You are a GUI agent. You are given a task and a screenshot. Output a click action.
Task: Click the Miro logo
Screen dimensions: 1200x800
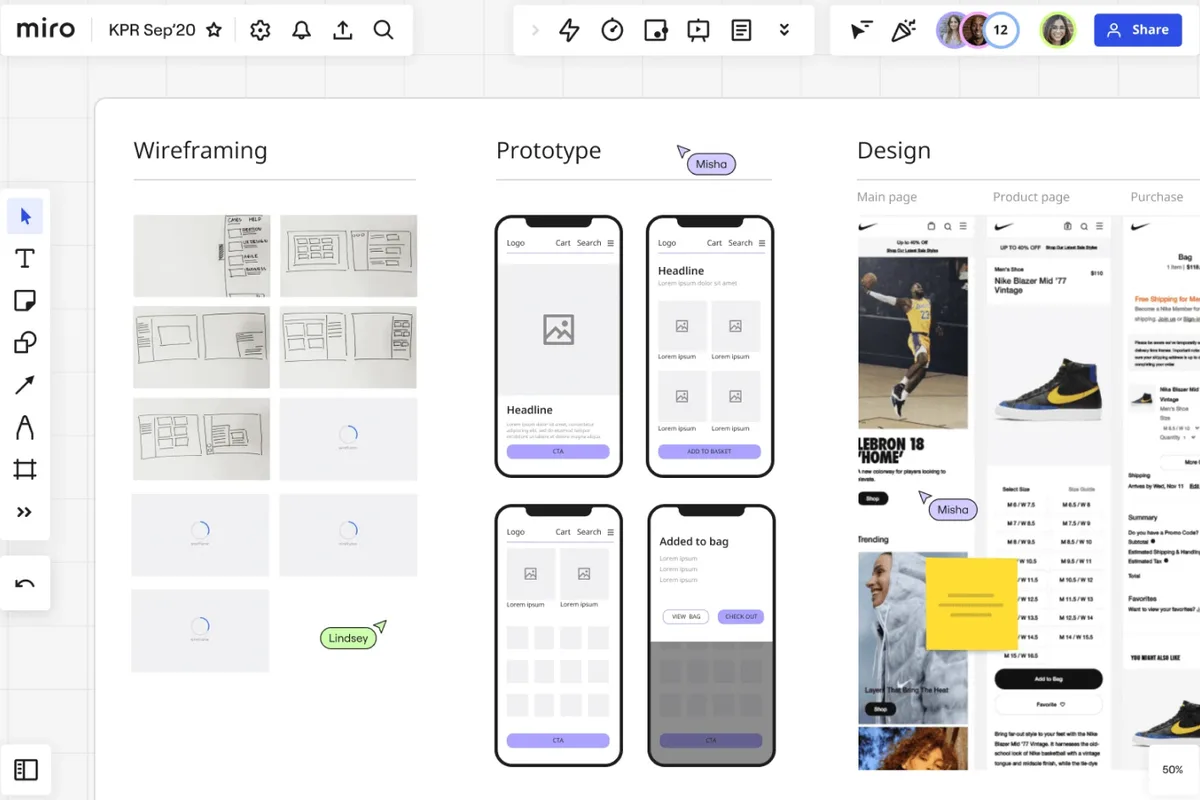pos(46,30)
